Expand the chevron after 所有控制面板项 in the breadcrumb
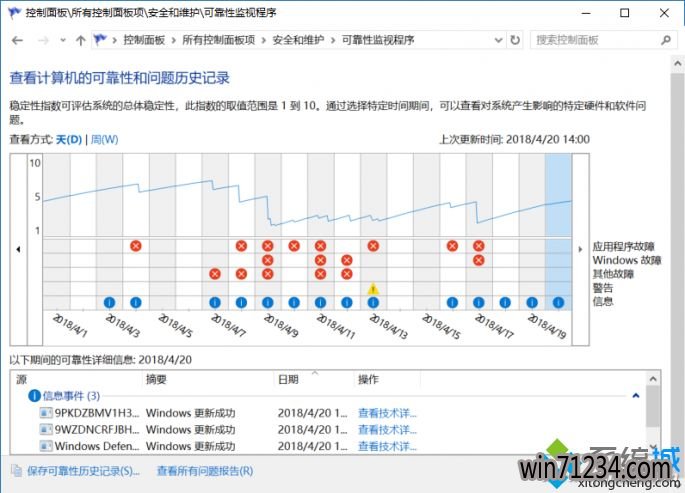 264,41
